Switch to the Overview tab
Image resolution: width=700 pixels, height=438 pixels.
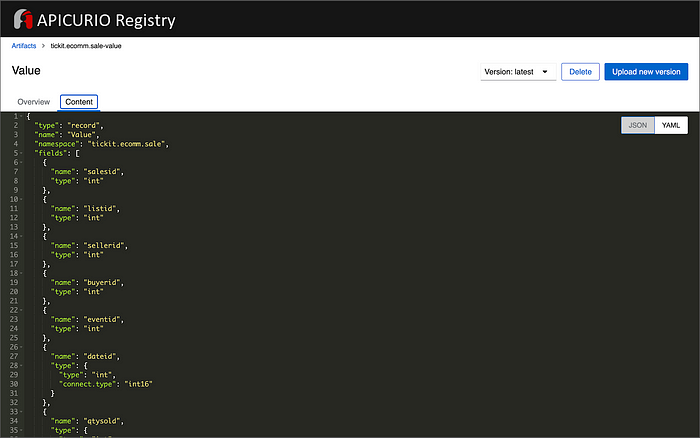click(33, 102)
